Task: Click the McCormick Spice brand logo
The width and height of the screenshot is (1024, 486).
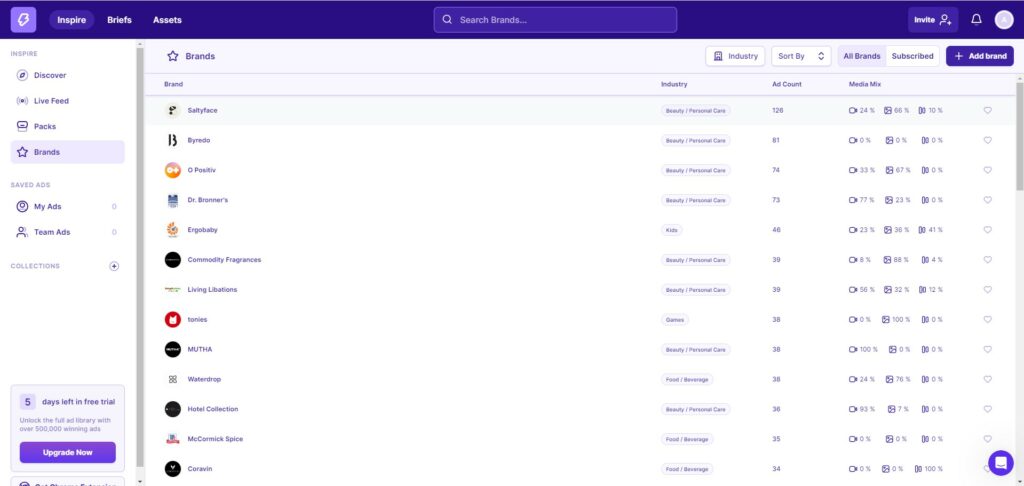Action: 172,439
